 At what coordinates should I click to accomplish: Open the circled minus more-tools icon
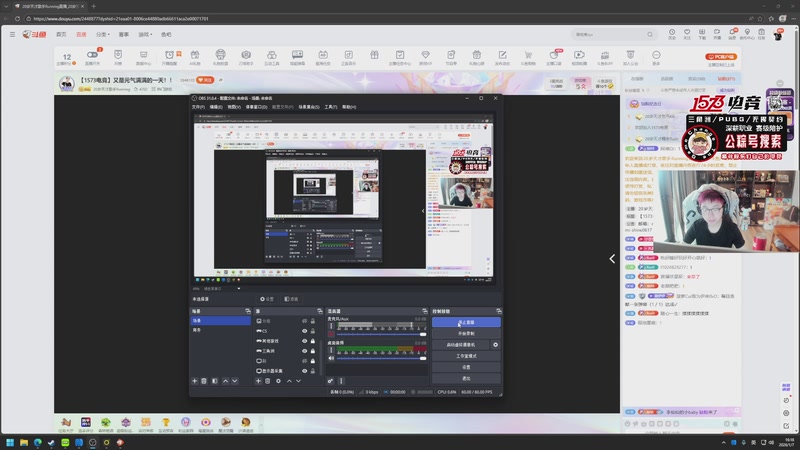tap(656, 55)
